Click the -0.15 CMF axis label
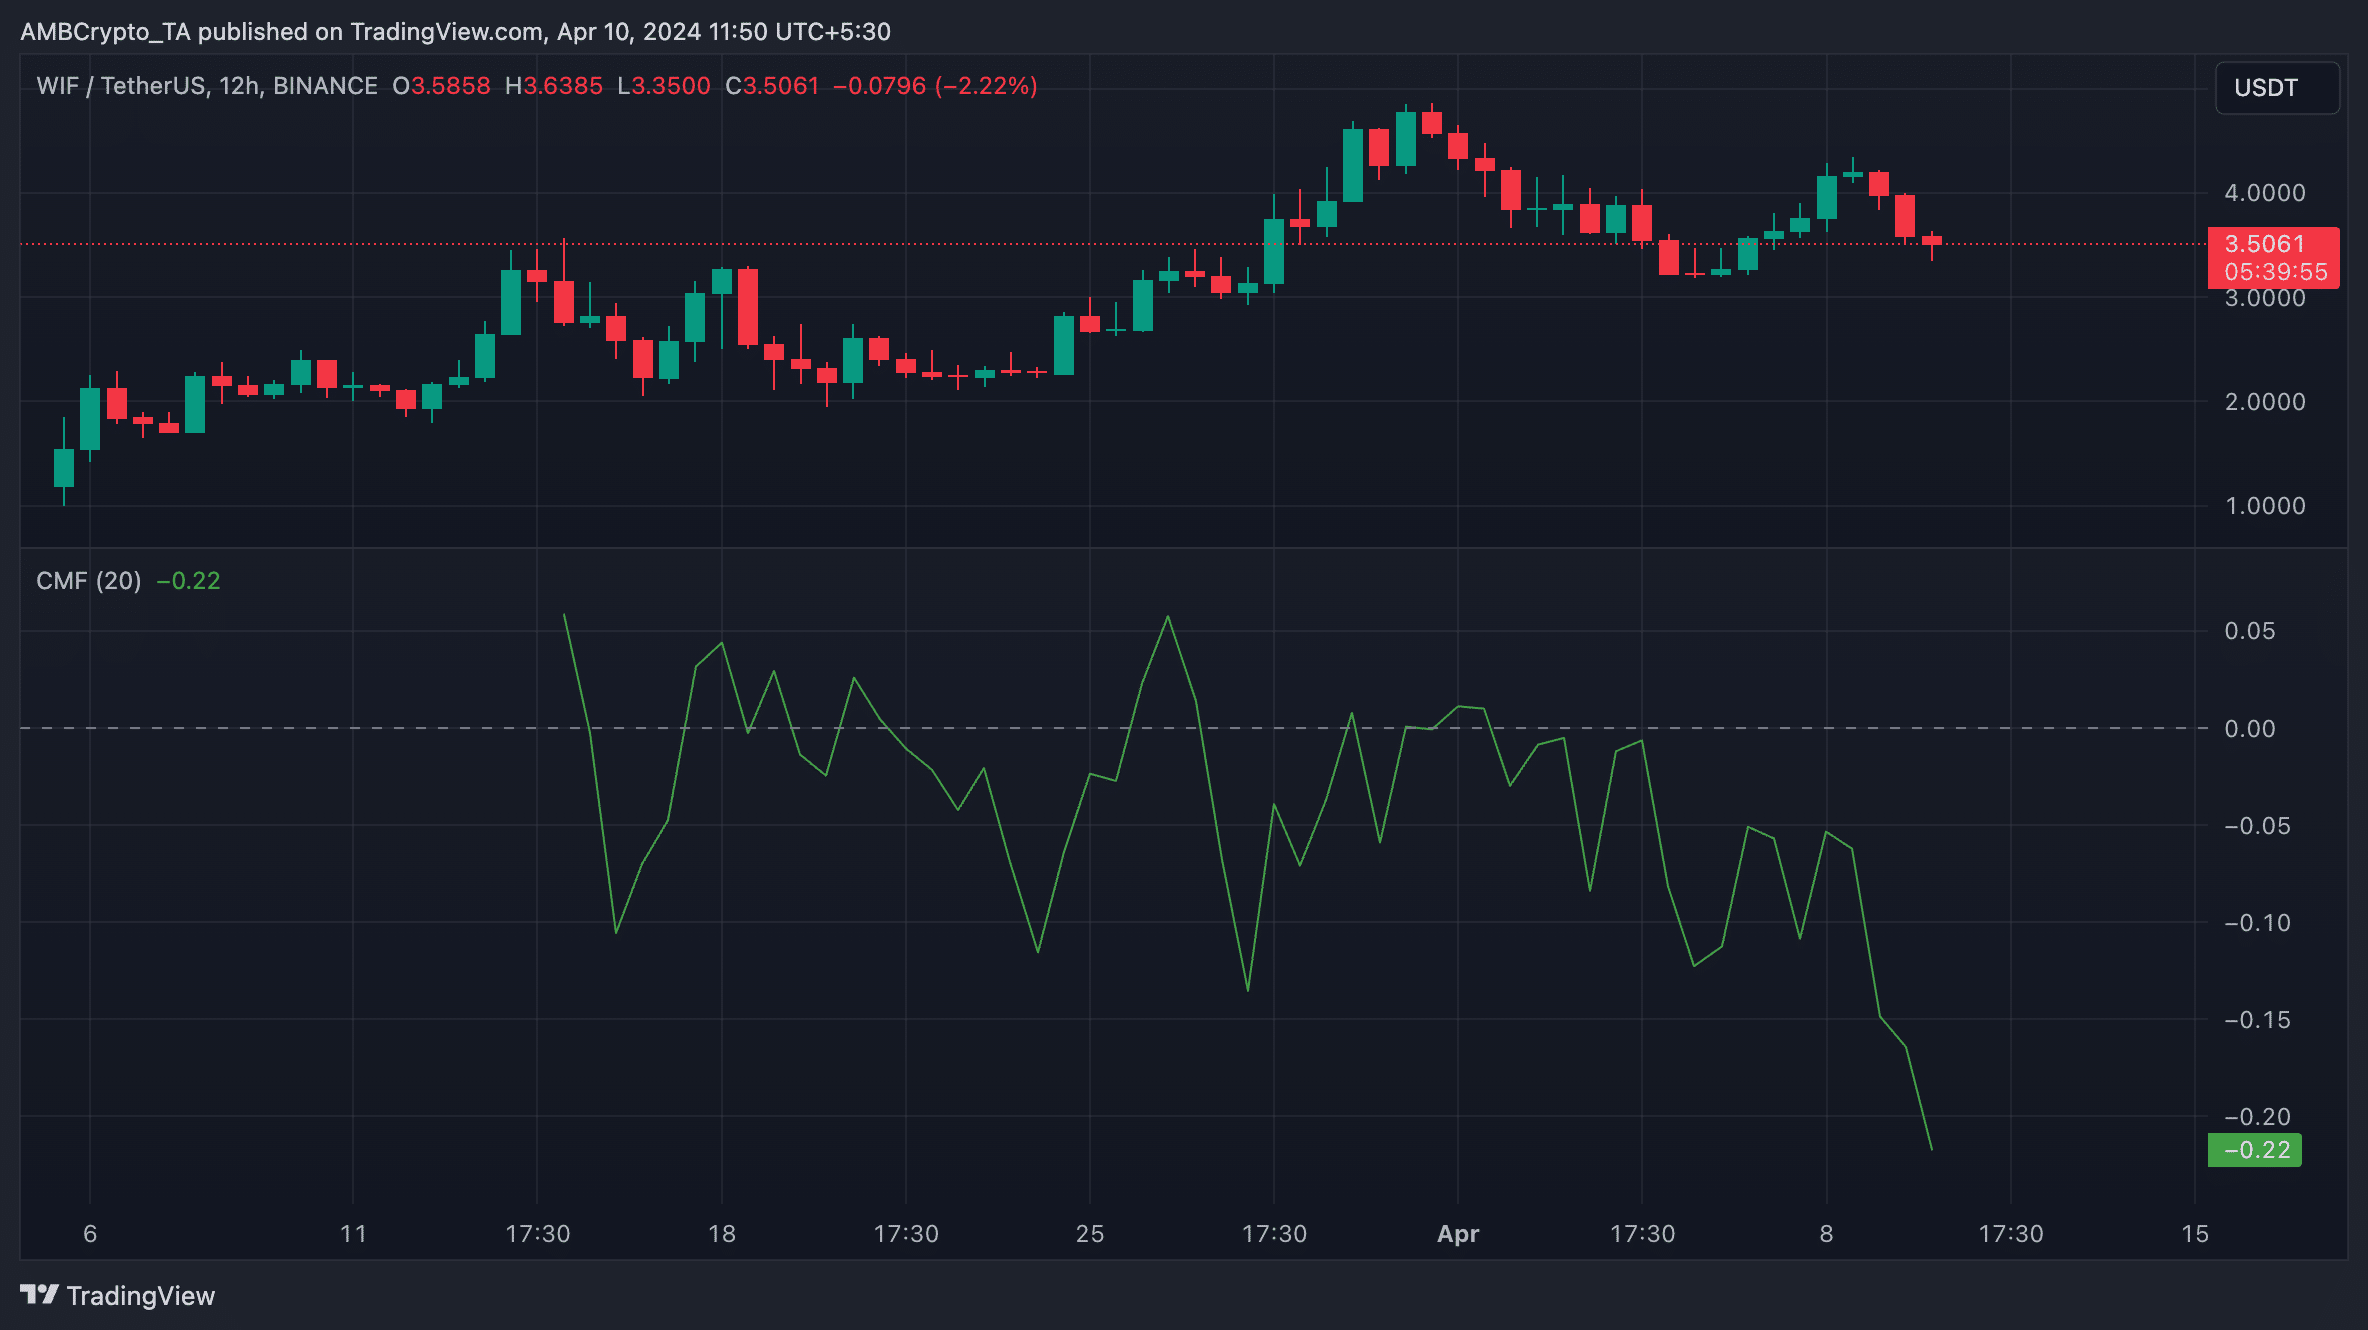The image size is (2368, 1330). [2256, 1020]
